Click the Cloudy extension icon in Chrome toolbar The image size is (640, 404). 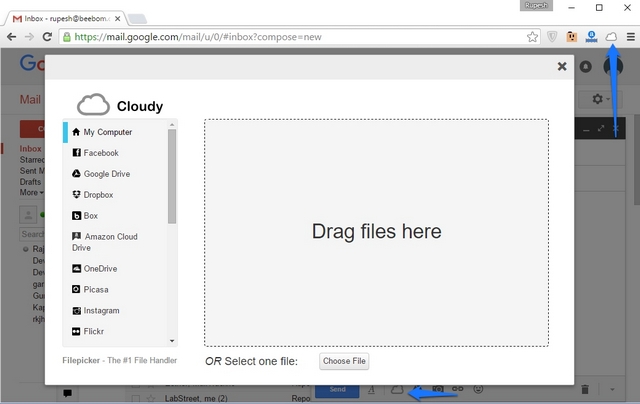click(x=611, y=37)
